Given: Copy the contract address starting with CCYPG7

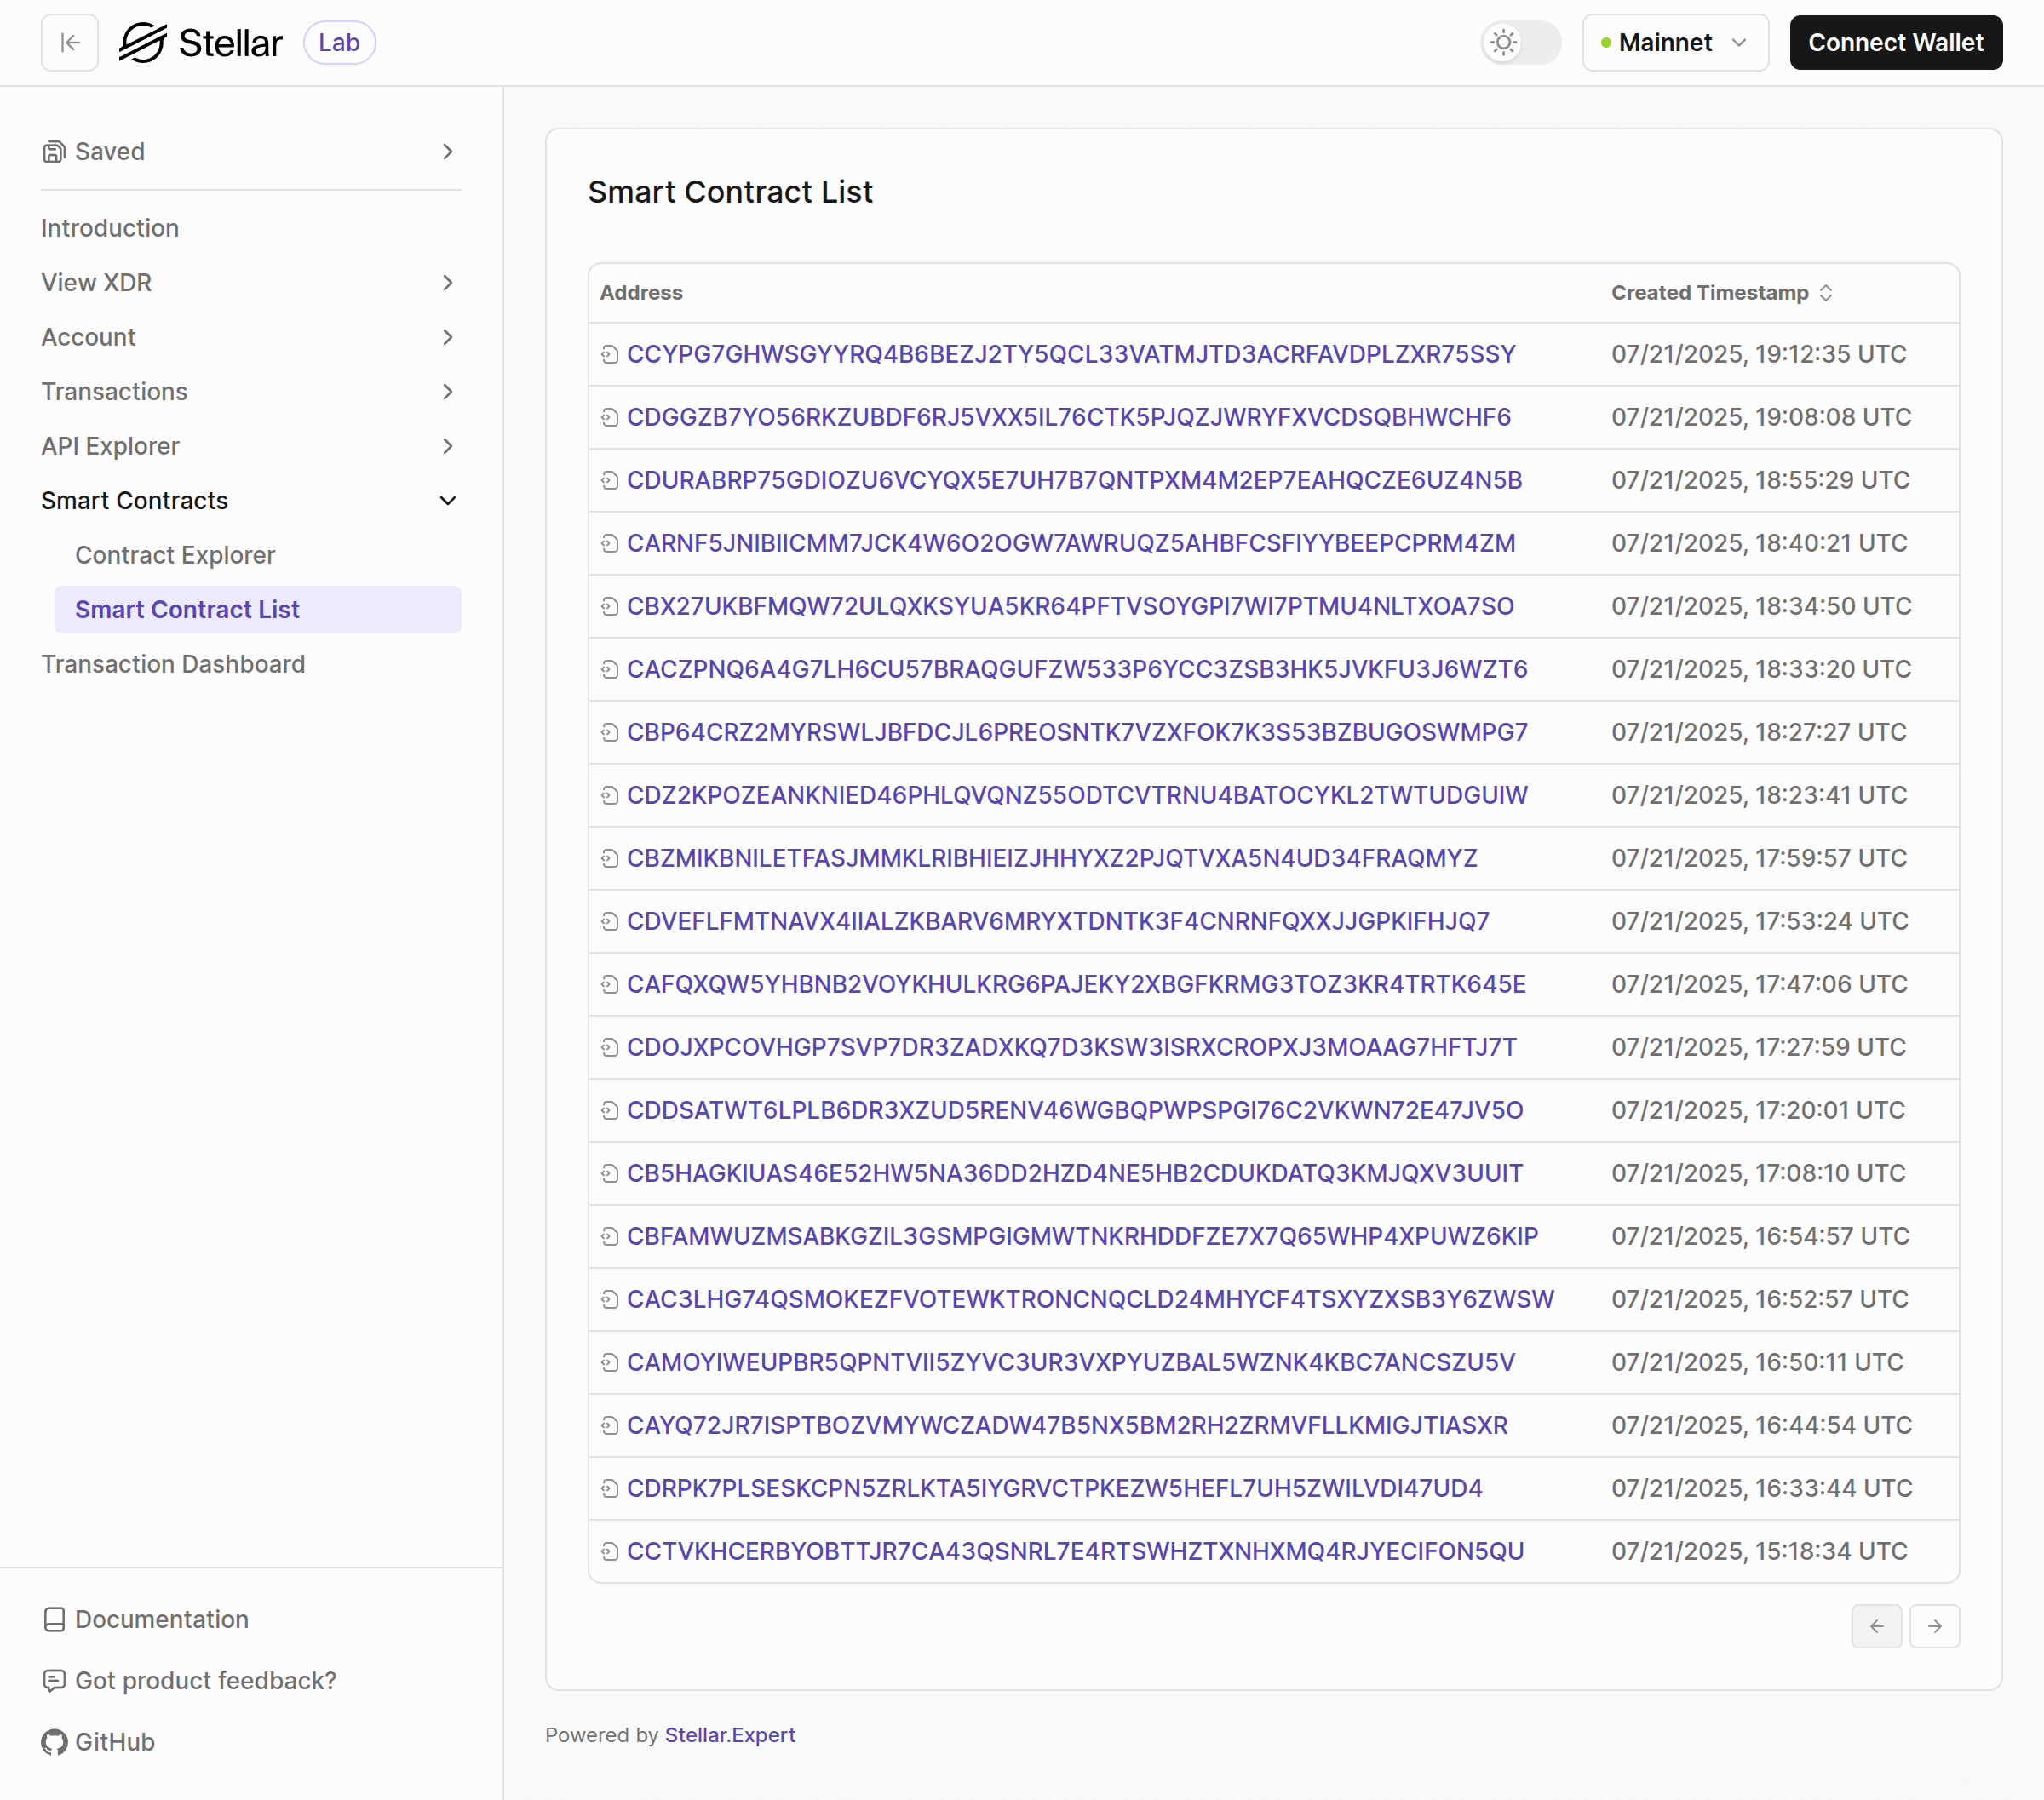Looking at the screenshot, I should (x=611, y=354).
